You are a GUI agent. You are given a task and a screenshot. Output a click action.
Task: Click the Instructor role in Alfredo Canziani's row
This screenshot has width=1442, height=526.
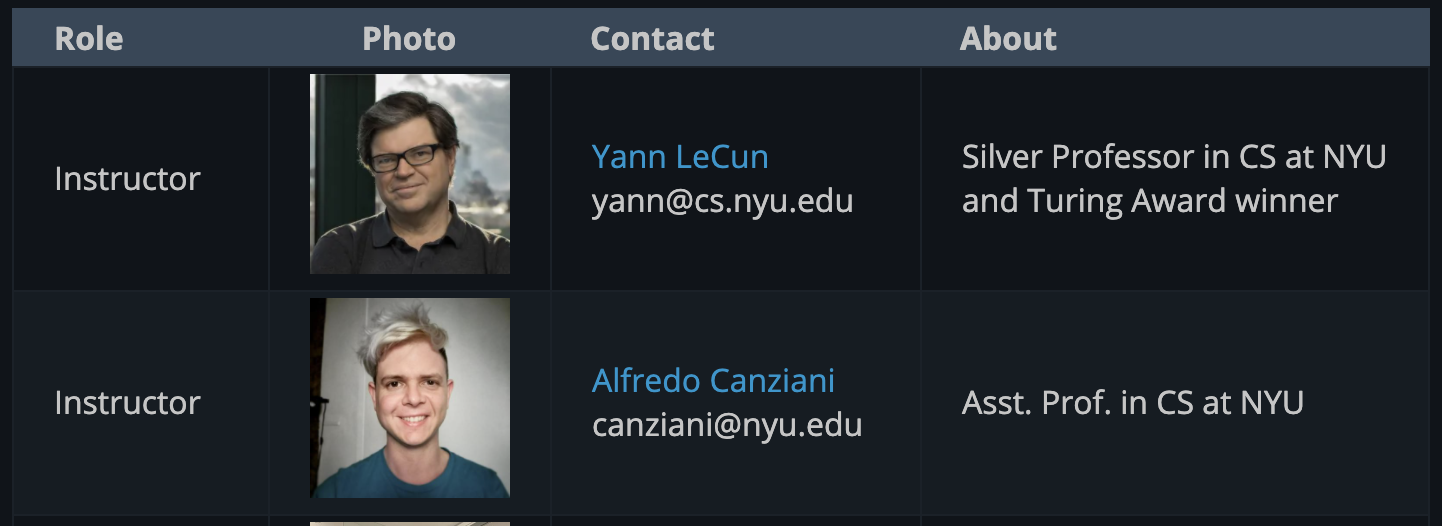(127, 403)
